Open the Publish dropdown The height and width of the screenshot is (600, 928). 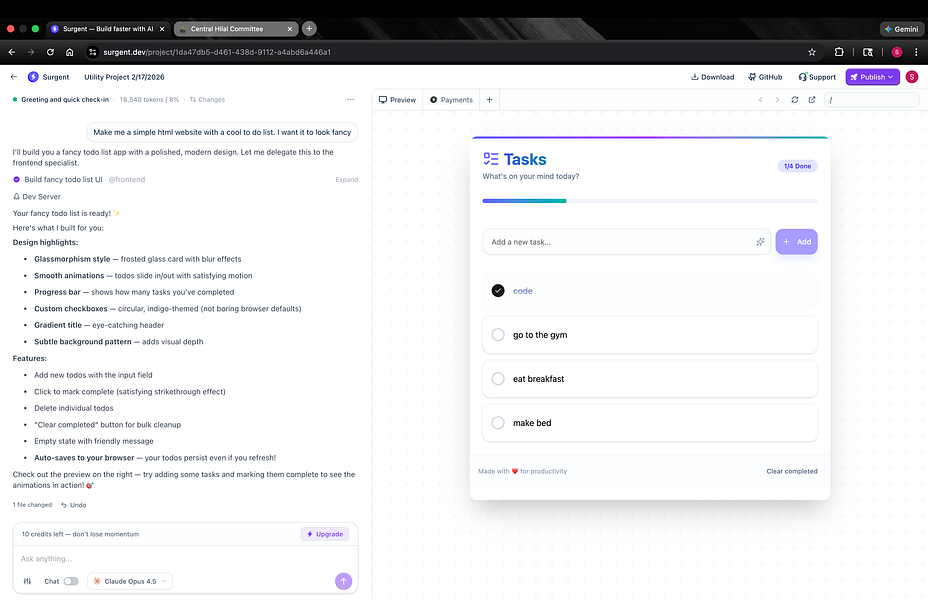pyautogui.click(x=872, y=77)
